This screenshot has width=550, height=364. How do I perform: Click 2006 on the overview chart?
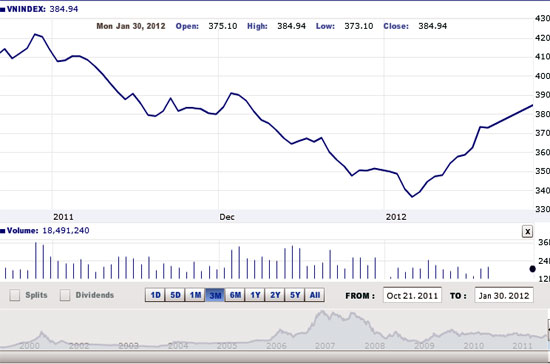pos(276,346)
